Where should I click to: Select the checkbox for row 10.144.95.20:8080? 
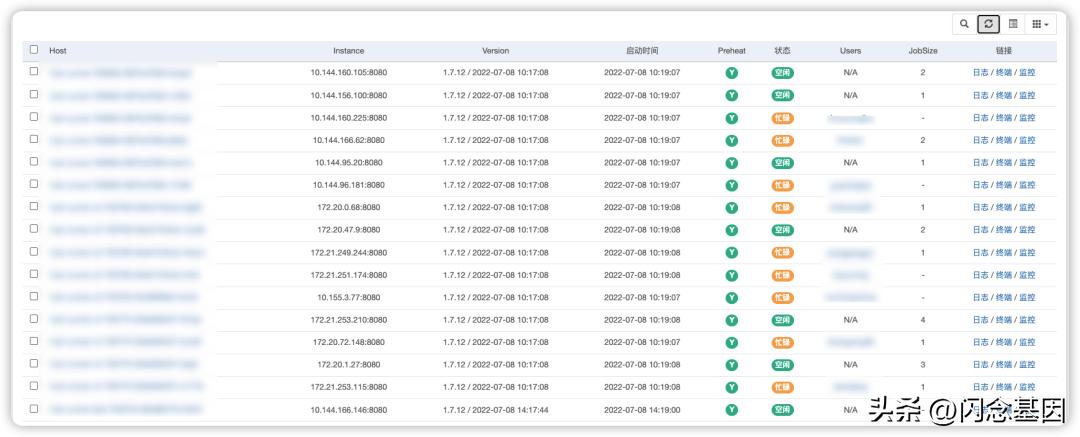click(34, 162)
